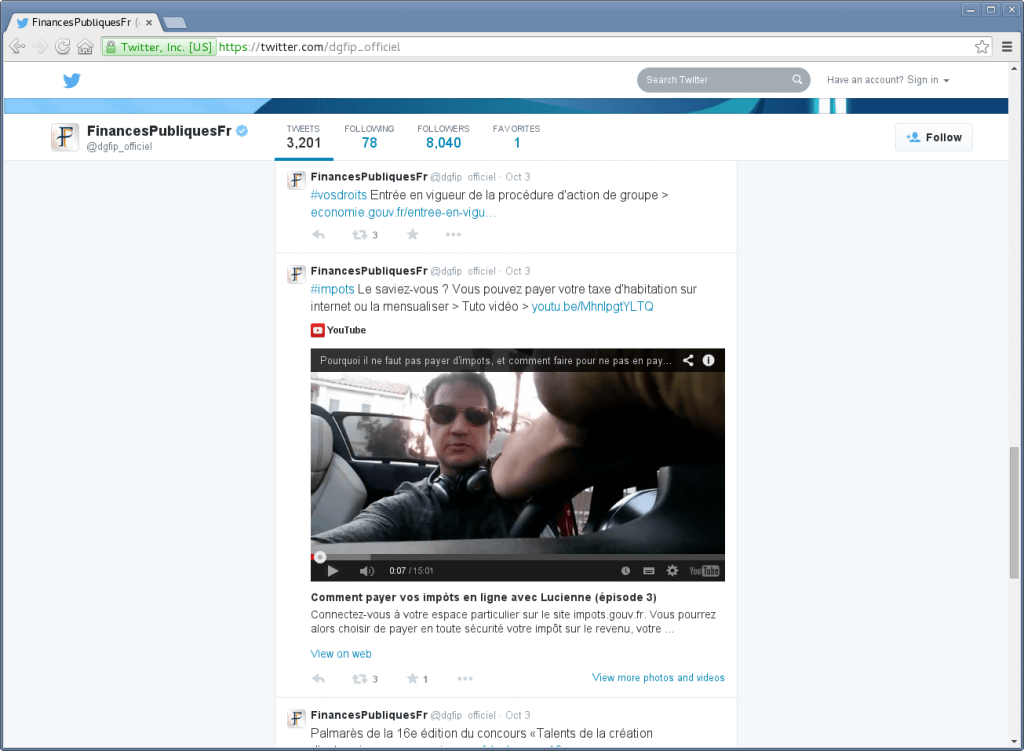Click the green SSL padlock icon
This screenshot has width=1024, height=751.
click(x=111, y=46)
